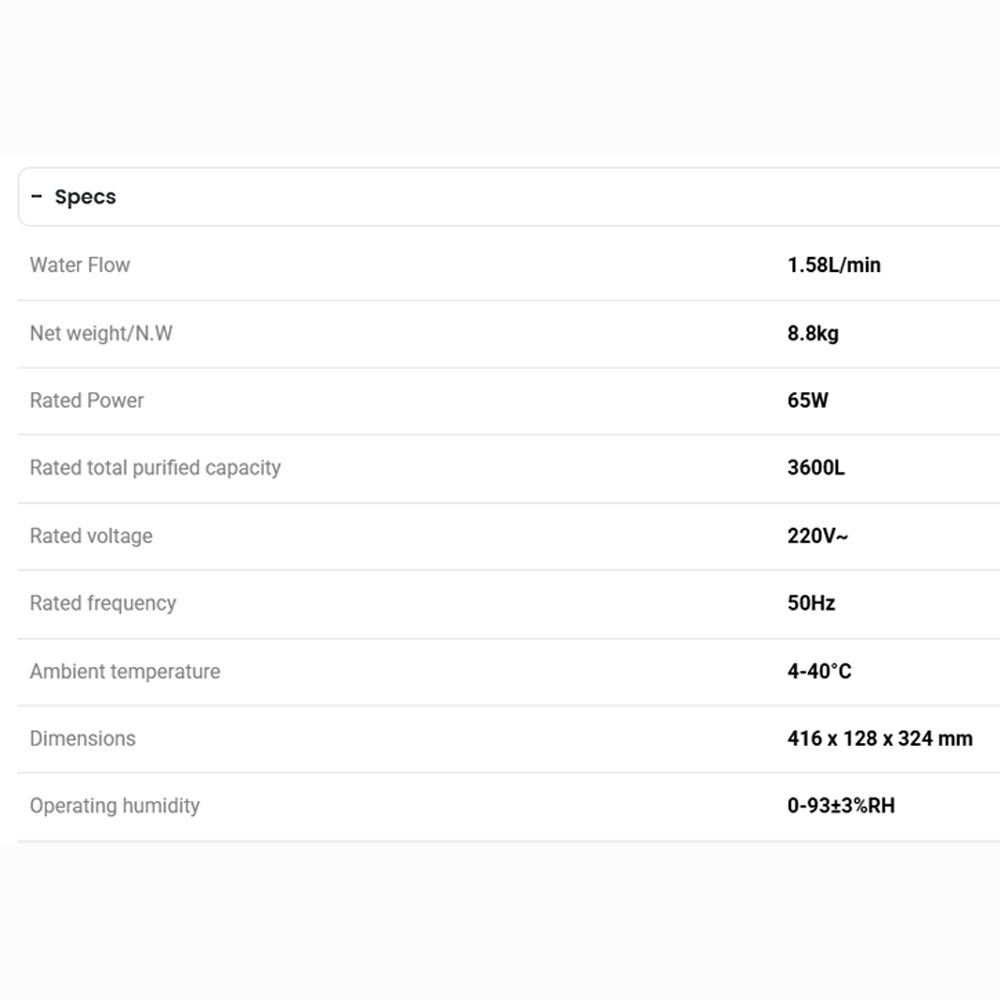Click the 3600L capacity value

pos(816,466)
